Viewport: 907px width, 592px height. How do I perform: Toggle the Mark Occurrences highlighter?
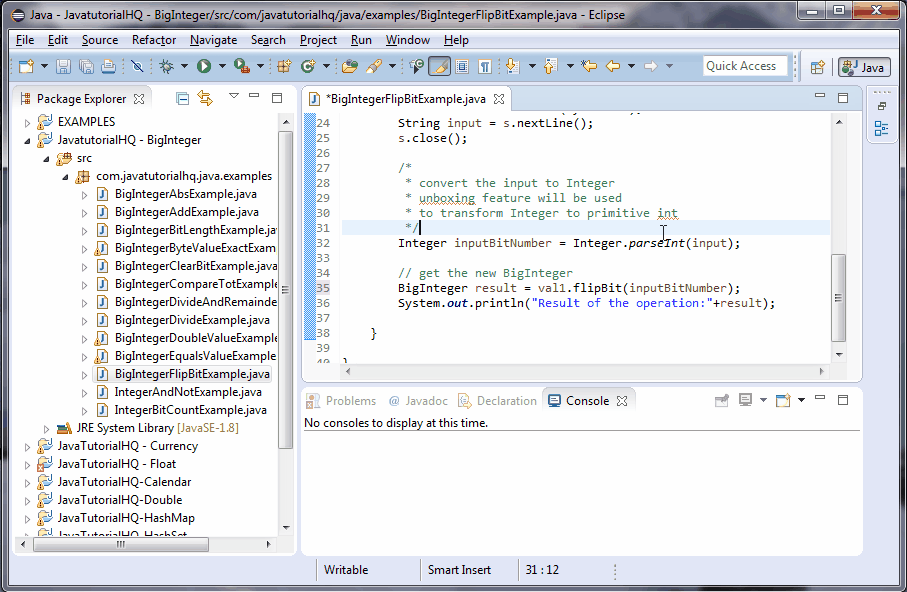[x=440, y=66]
